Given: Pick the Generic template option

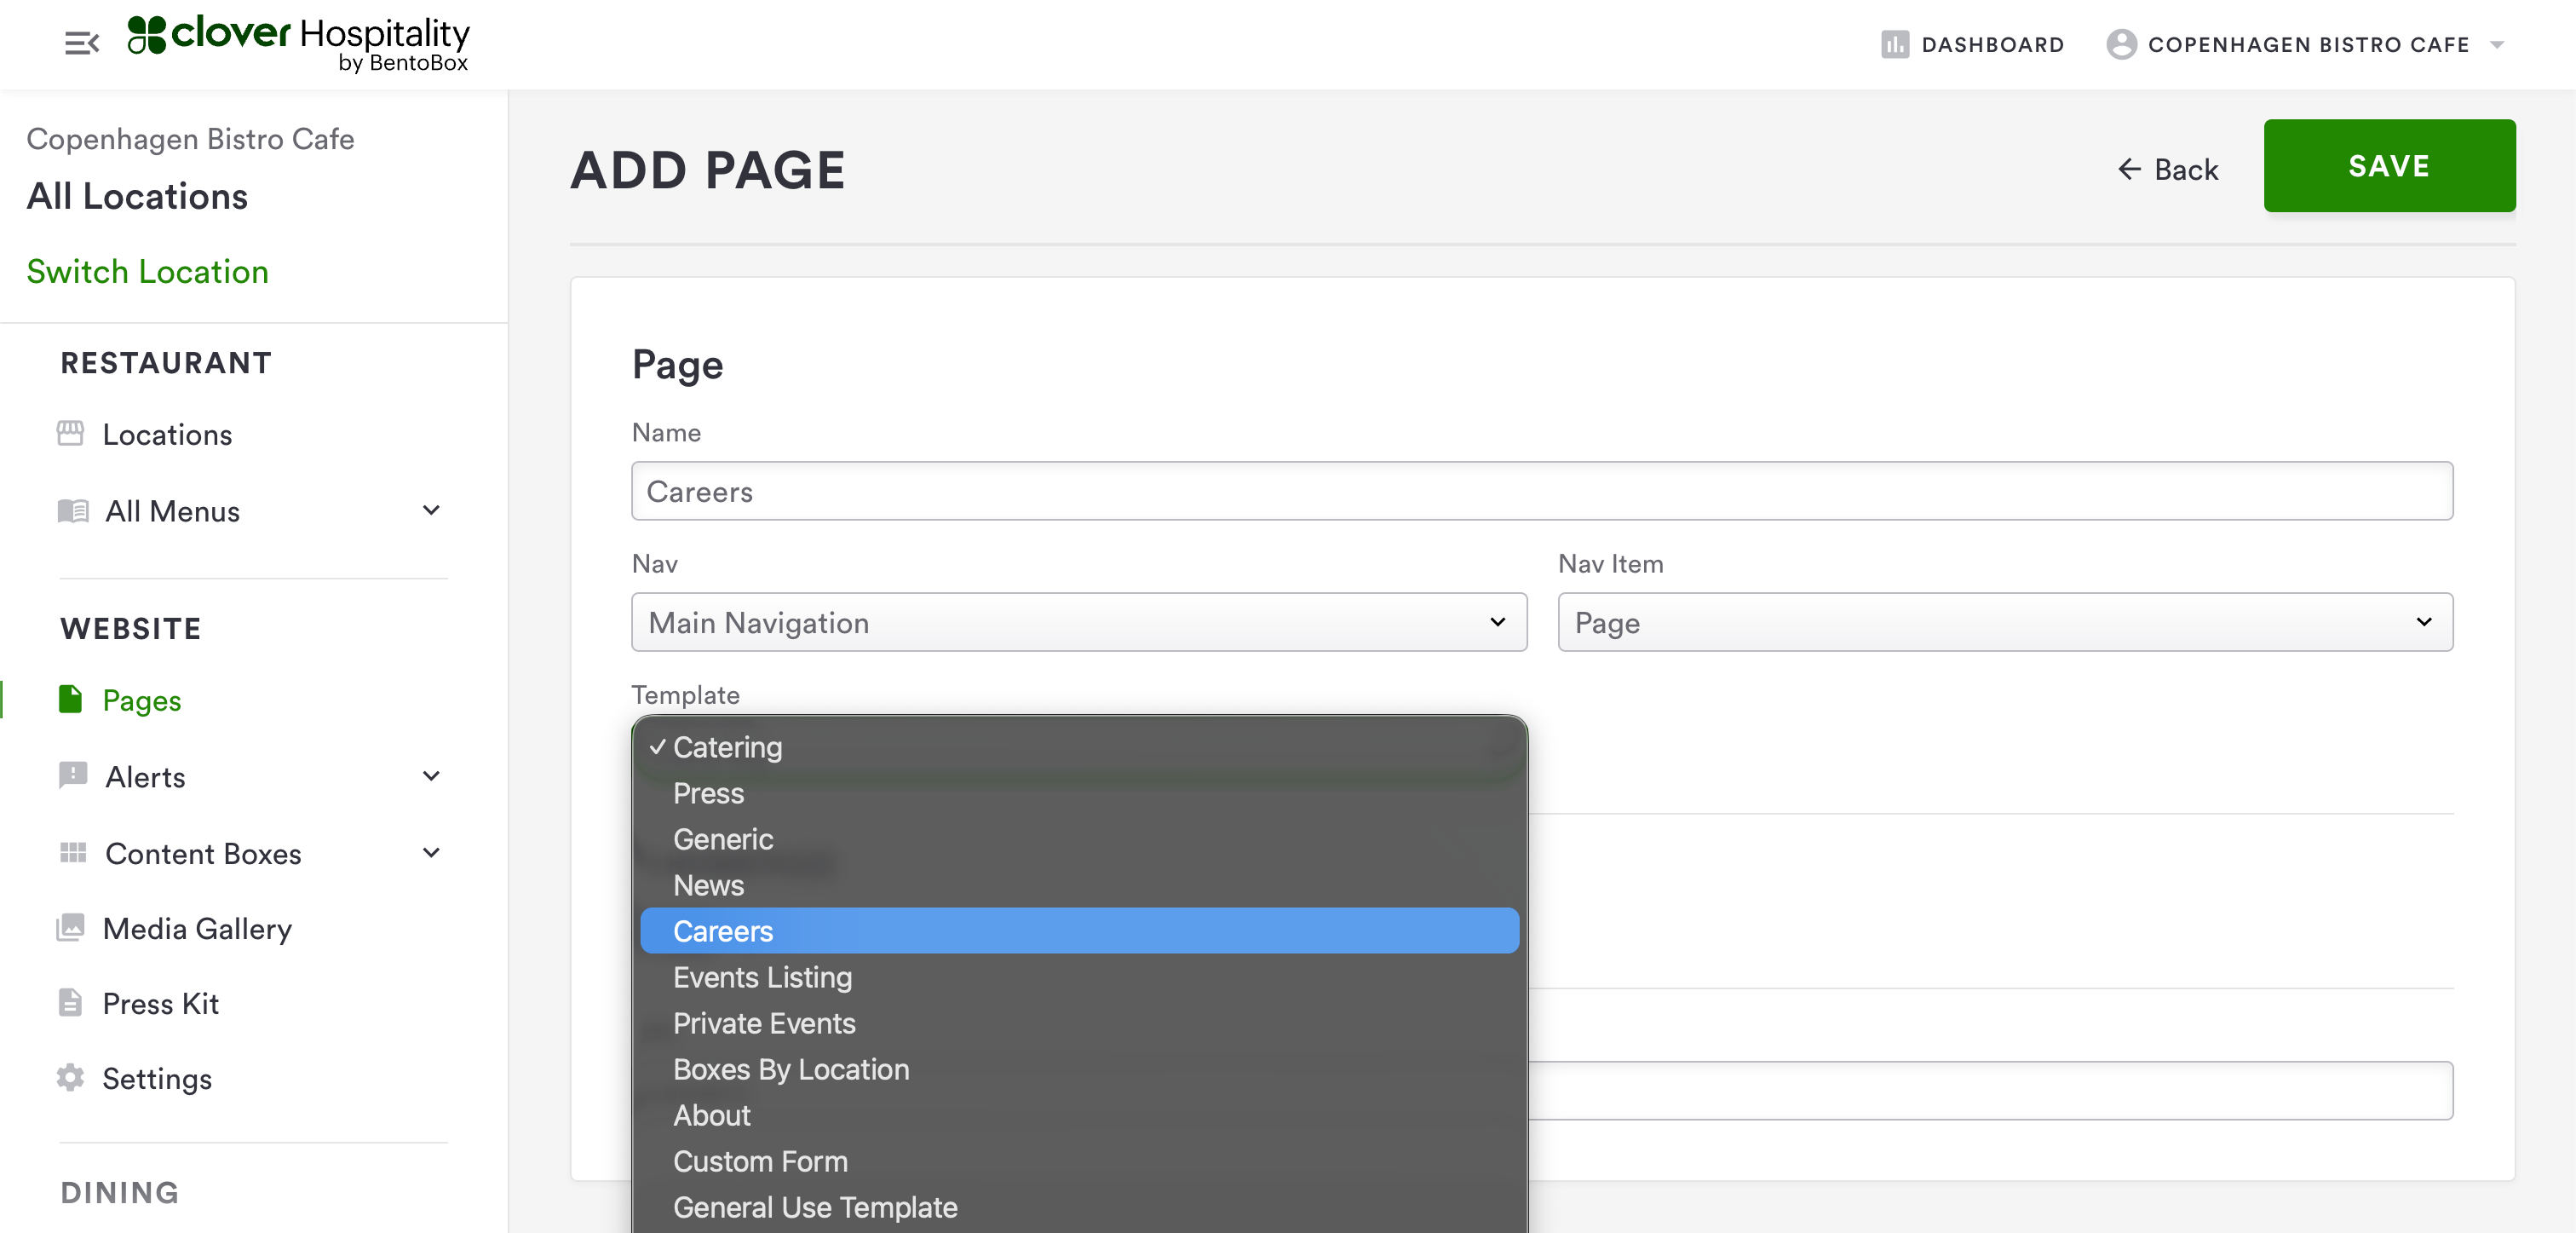Looking at the screenshot, I should click(723, 838).
